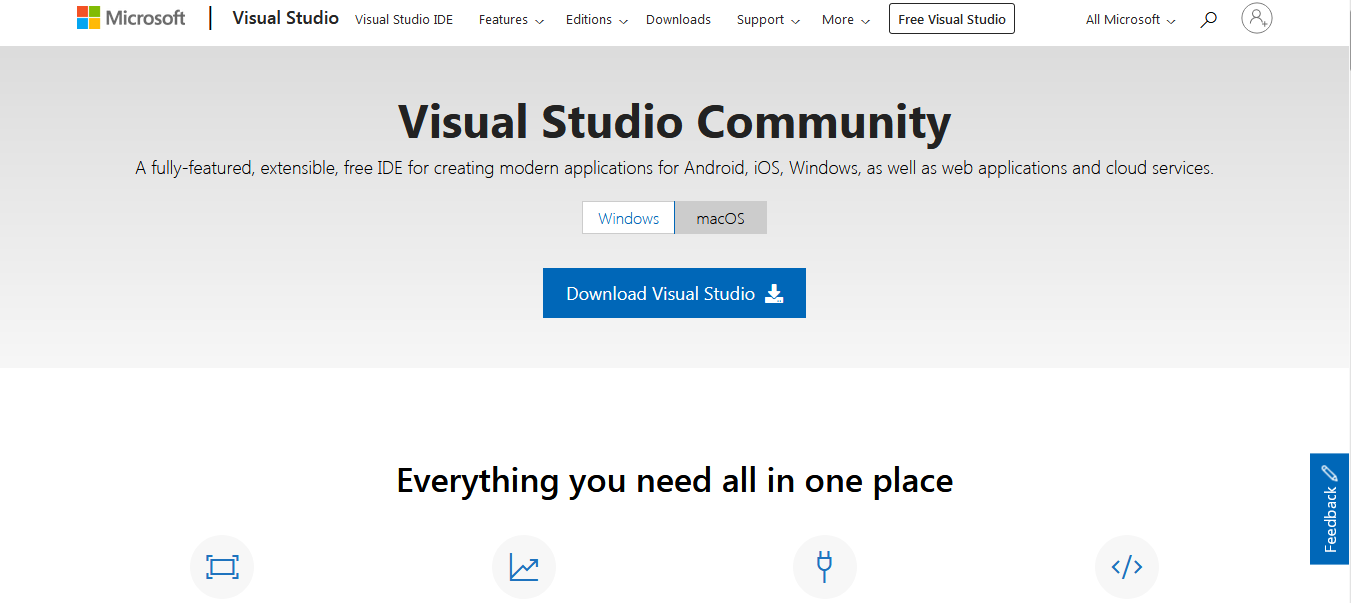The height and width of the screenshot is (603, 1351).
Task: Switch to the macOS platform toggle
Action: tap(721, 218)
